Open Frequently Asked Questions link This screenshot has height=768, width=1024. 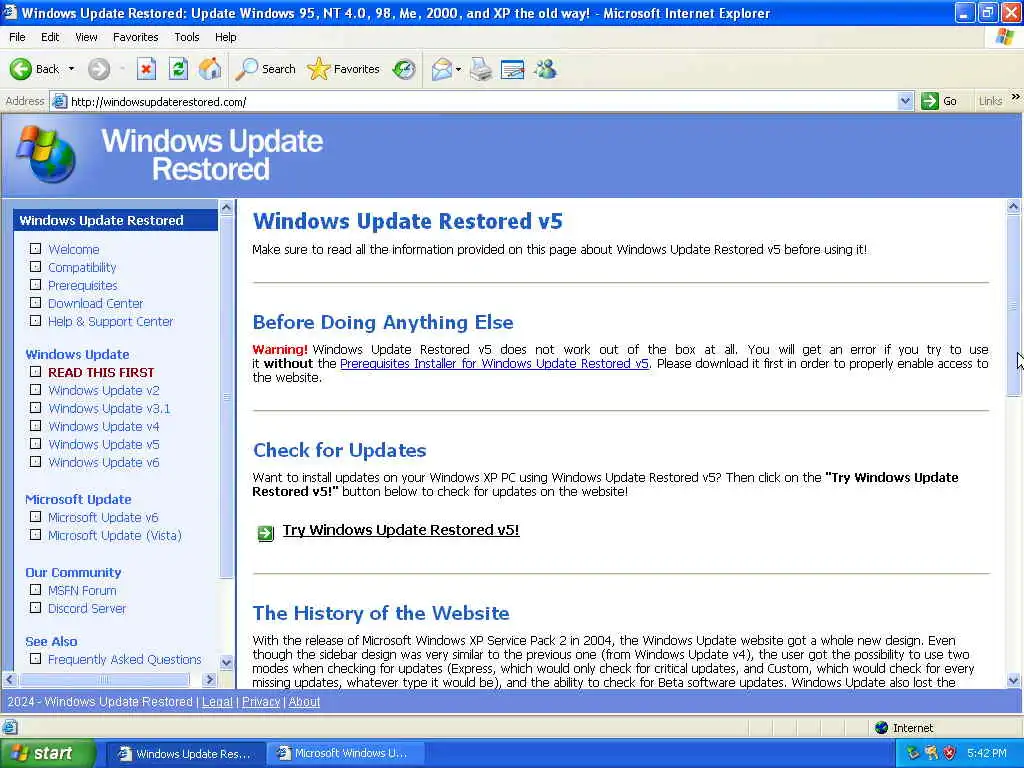click(125, 660)
